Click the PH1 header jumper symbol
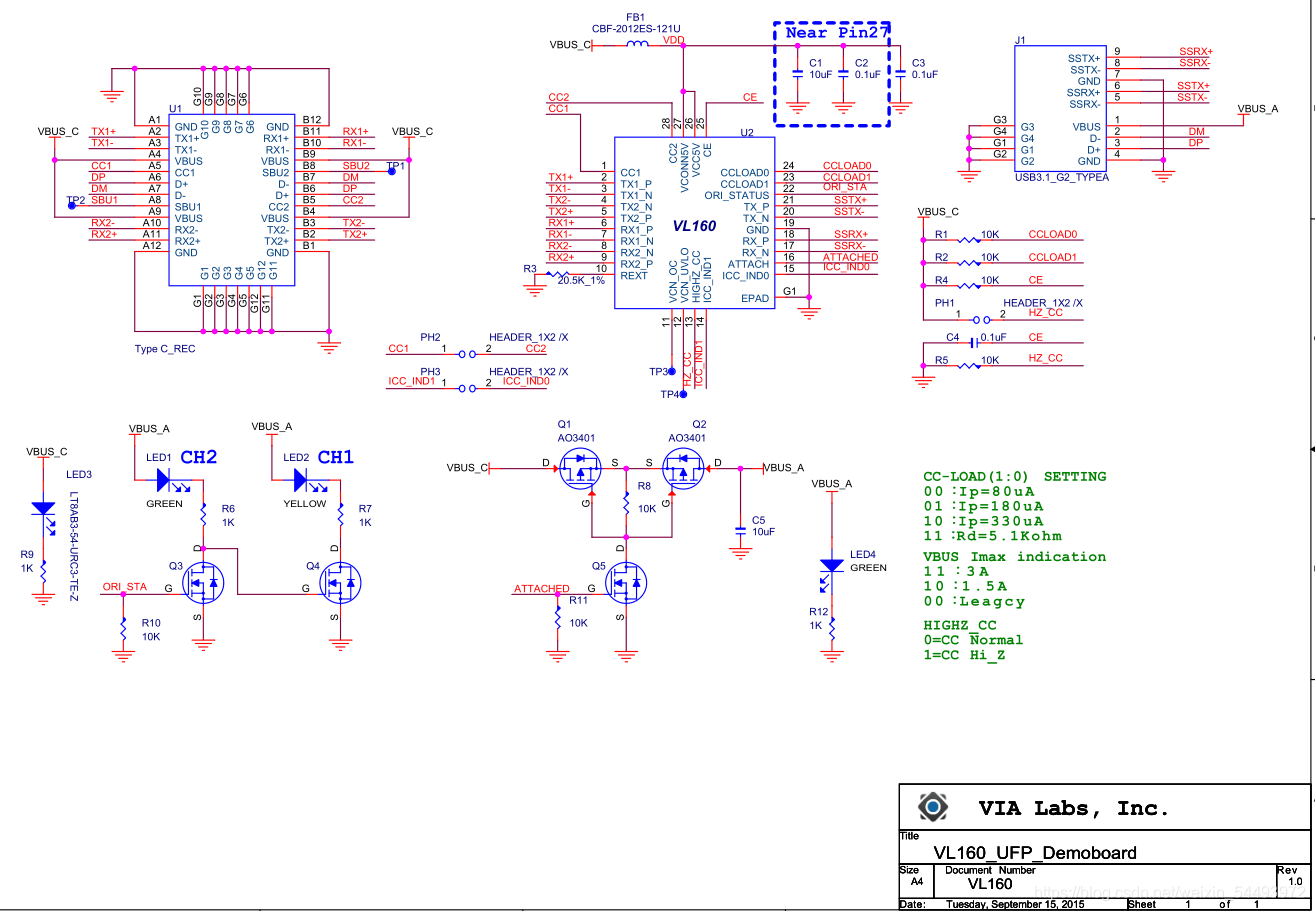The height and width of the screenshot is (911, 1315). point(982,320)
